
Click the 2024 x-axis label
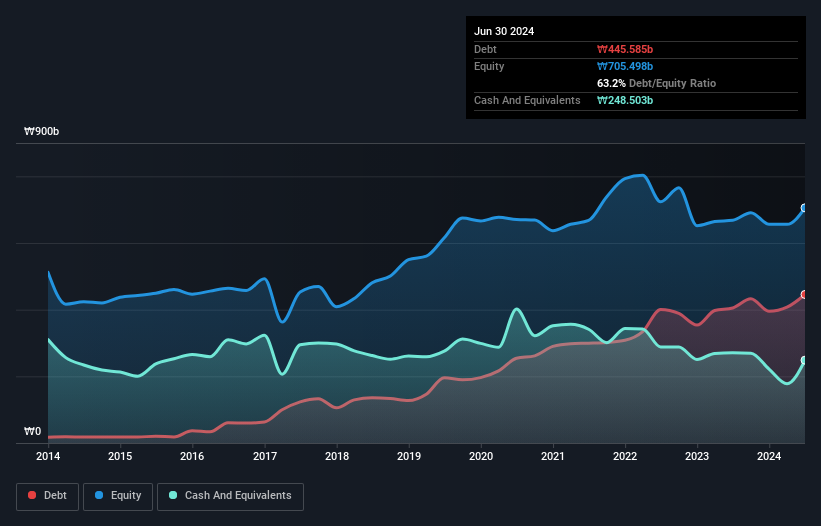pyautogui.click(x=769, y=456)
